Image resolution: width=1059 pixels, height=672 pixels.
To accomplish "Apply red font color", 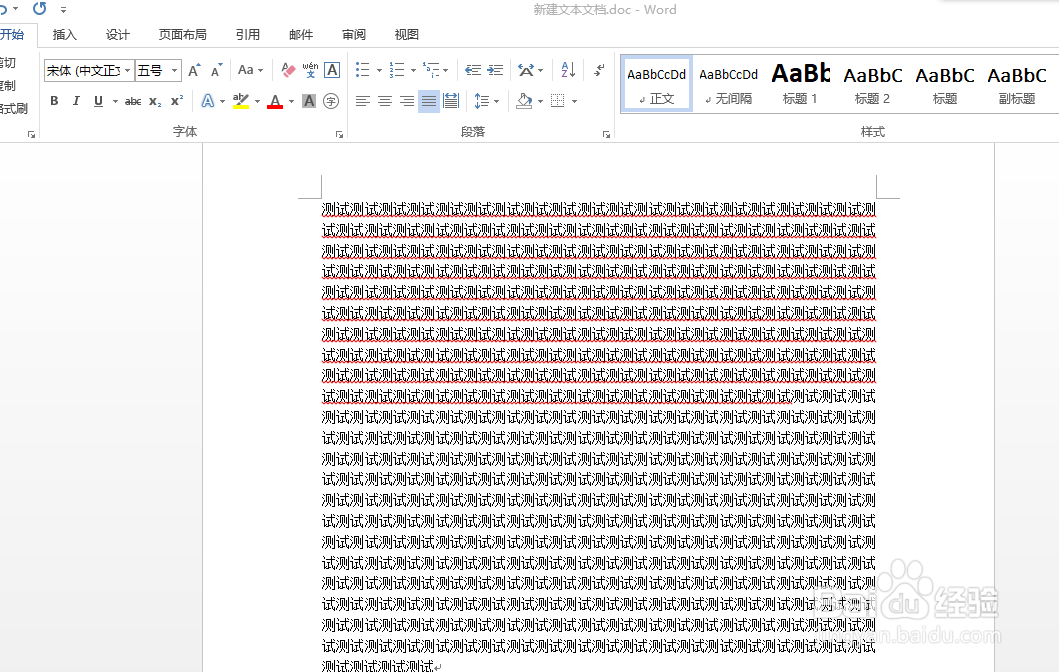I will coord(275,101).
